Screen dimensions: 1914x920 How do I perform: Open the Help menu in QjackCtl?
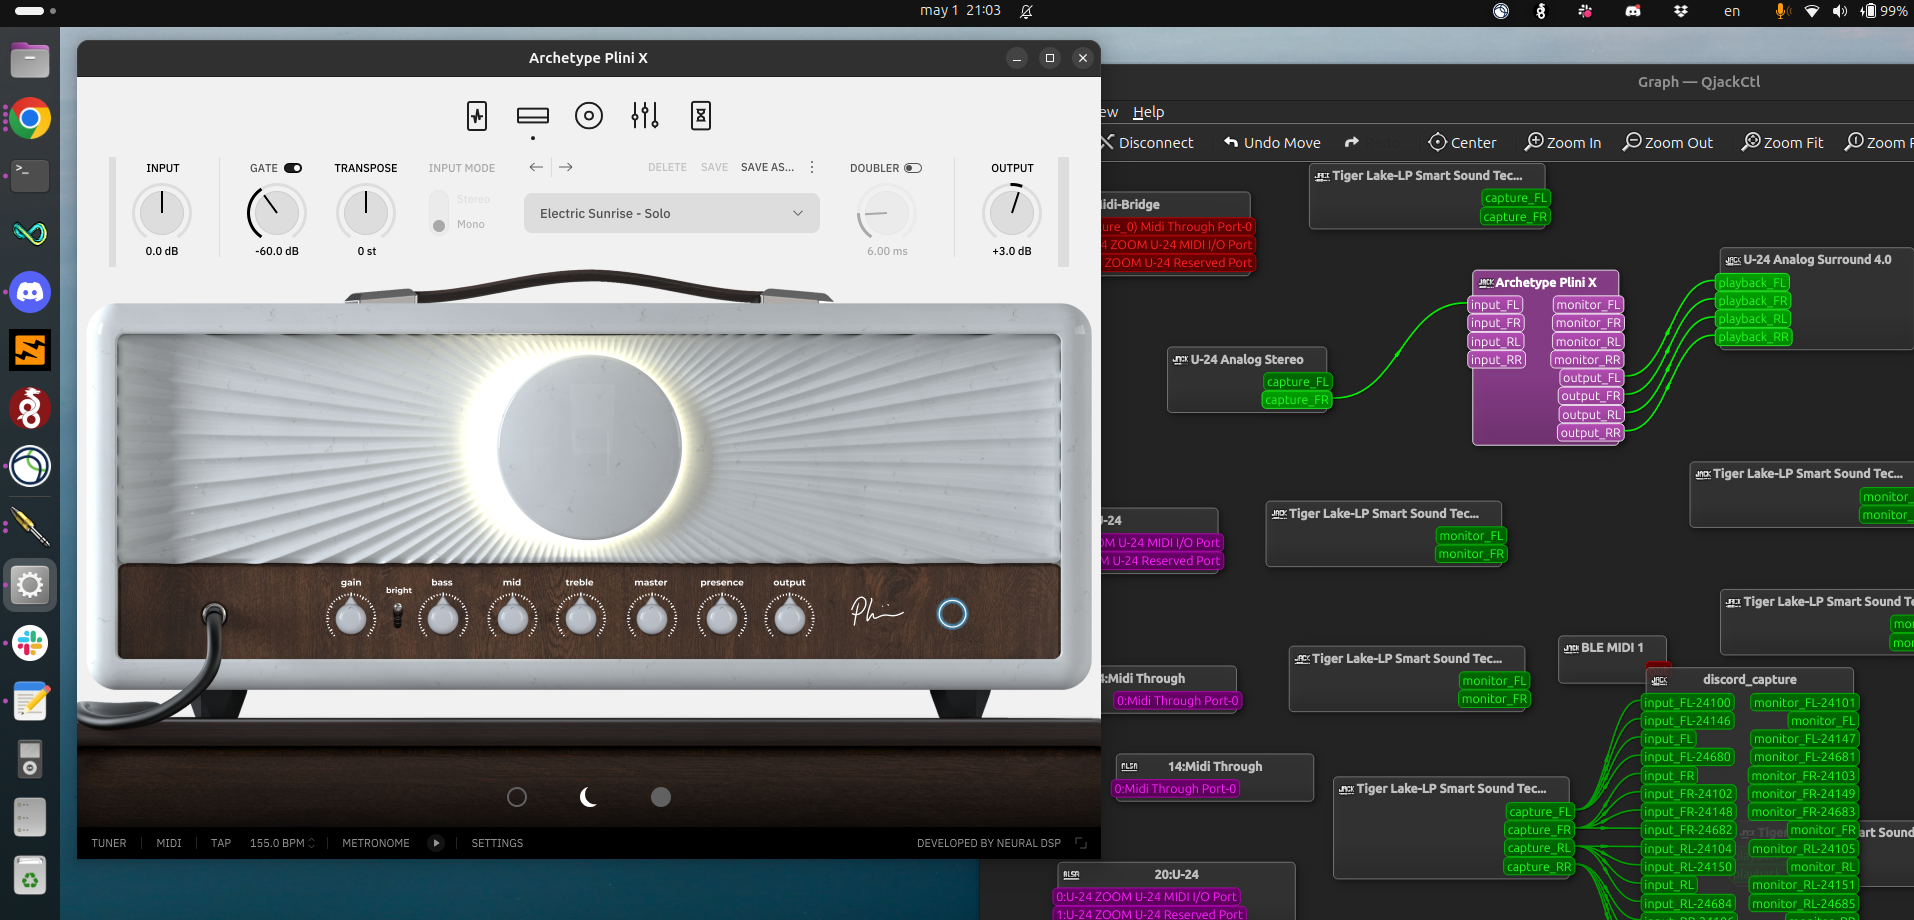click(1148, 112)
